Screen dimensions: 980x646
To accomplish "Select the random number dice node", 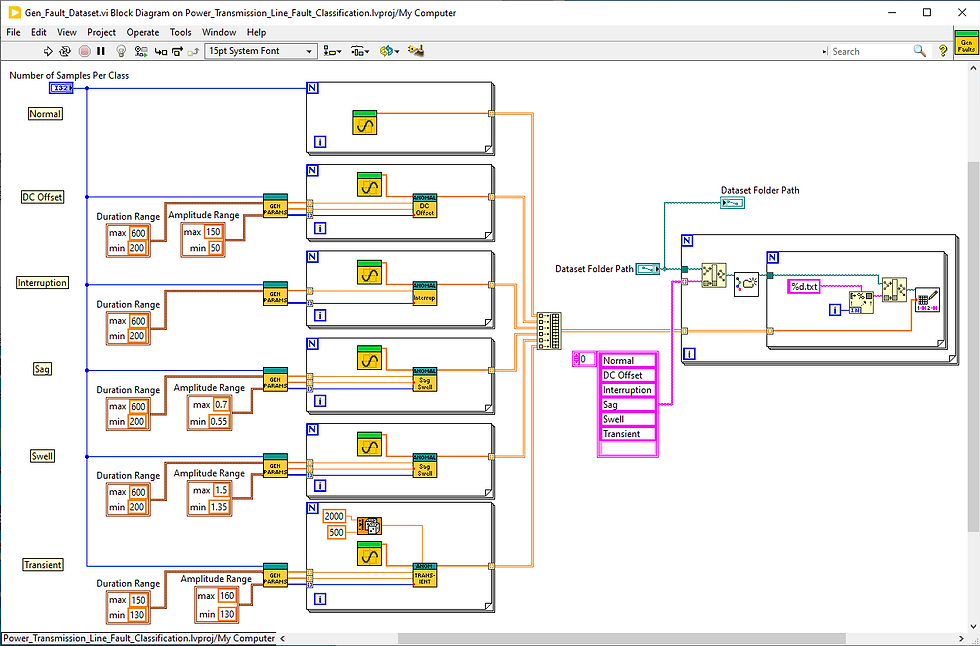I will pyautogui.click(x=369, y=525).
